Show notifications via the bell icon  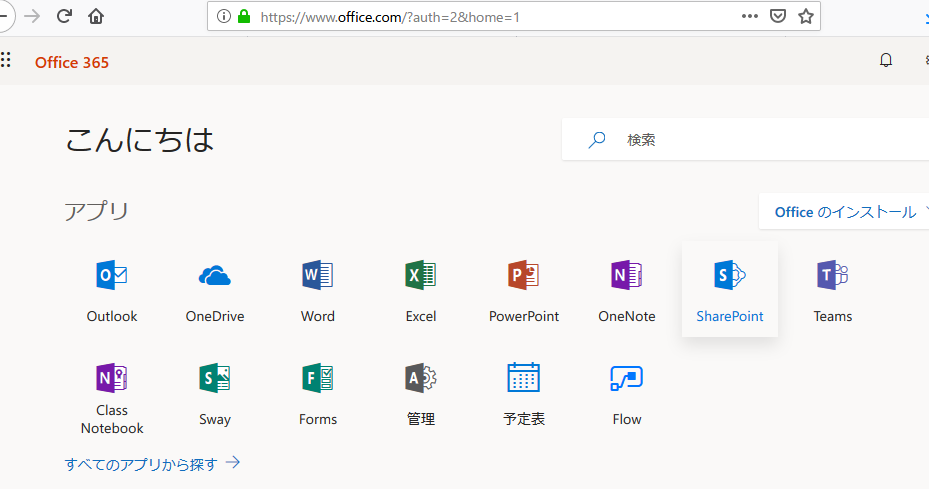tap(885, 61)
